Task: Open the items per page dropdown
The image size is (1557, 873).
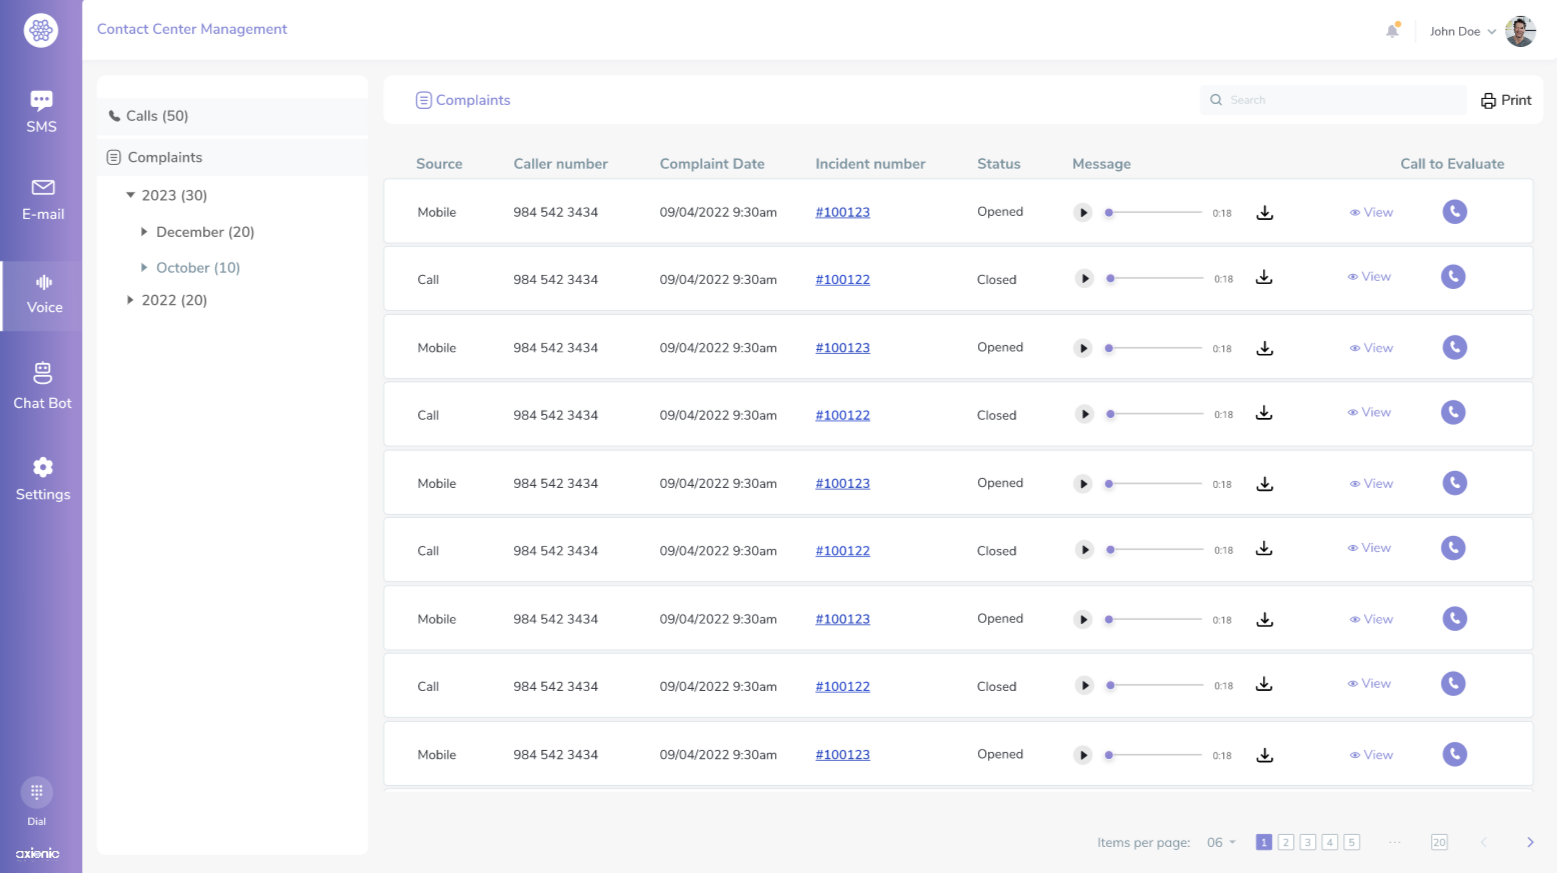Action: pos(1219,842)
